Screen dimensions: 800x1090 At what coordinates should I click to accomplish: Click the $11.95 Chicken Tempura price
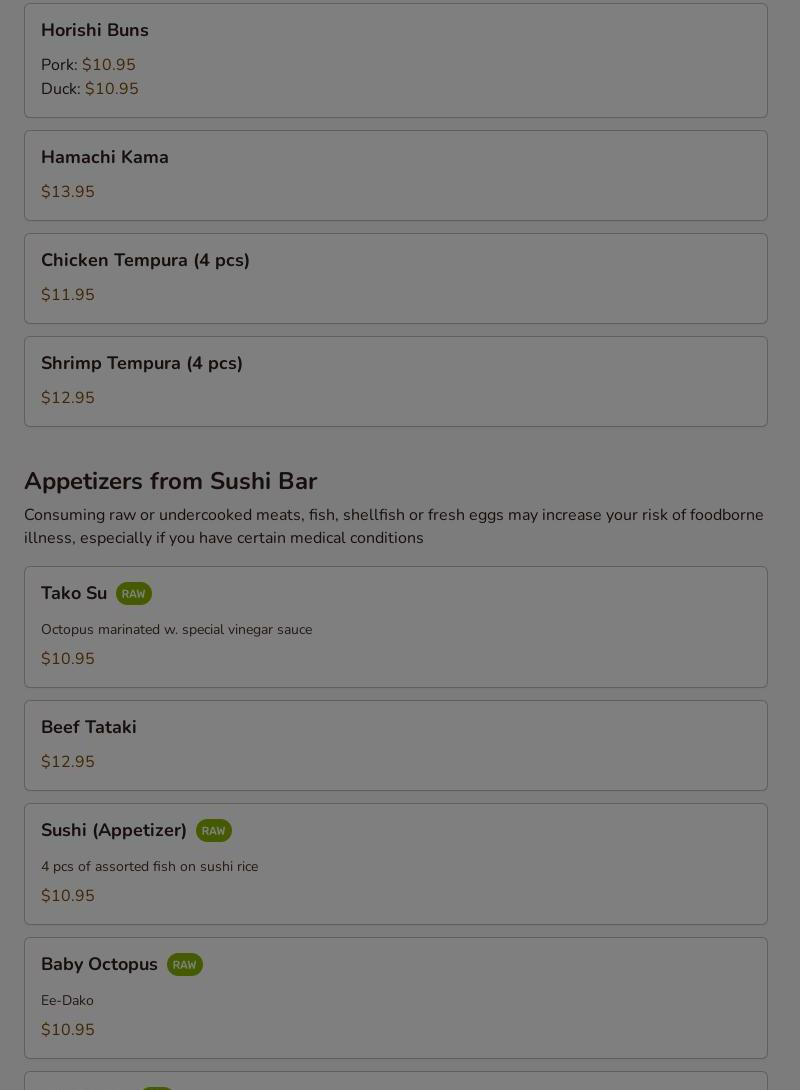point(67,295)
